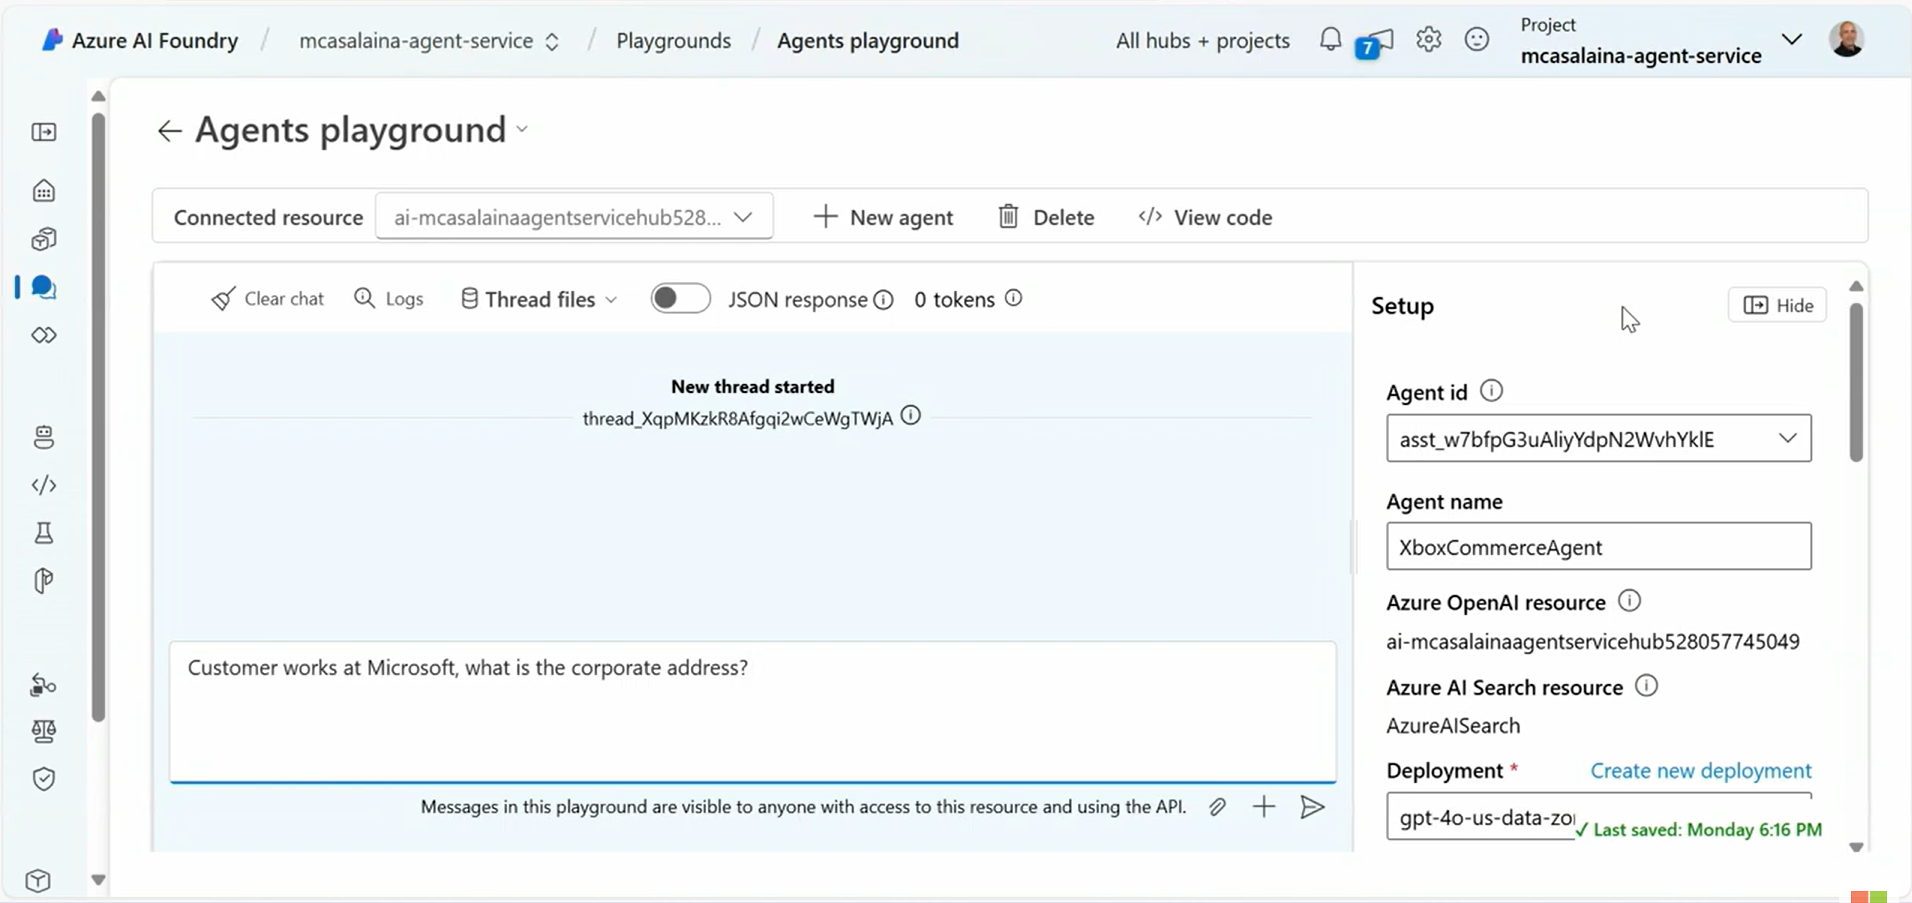Image resolution: width=1912 pixels, height=903 pixels.
Task: Click New agent button
Action: click(883, 217)
